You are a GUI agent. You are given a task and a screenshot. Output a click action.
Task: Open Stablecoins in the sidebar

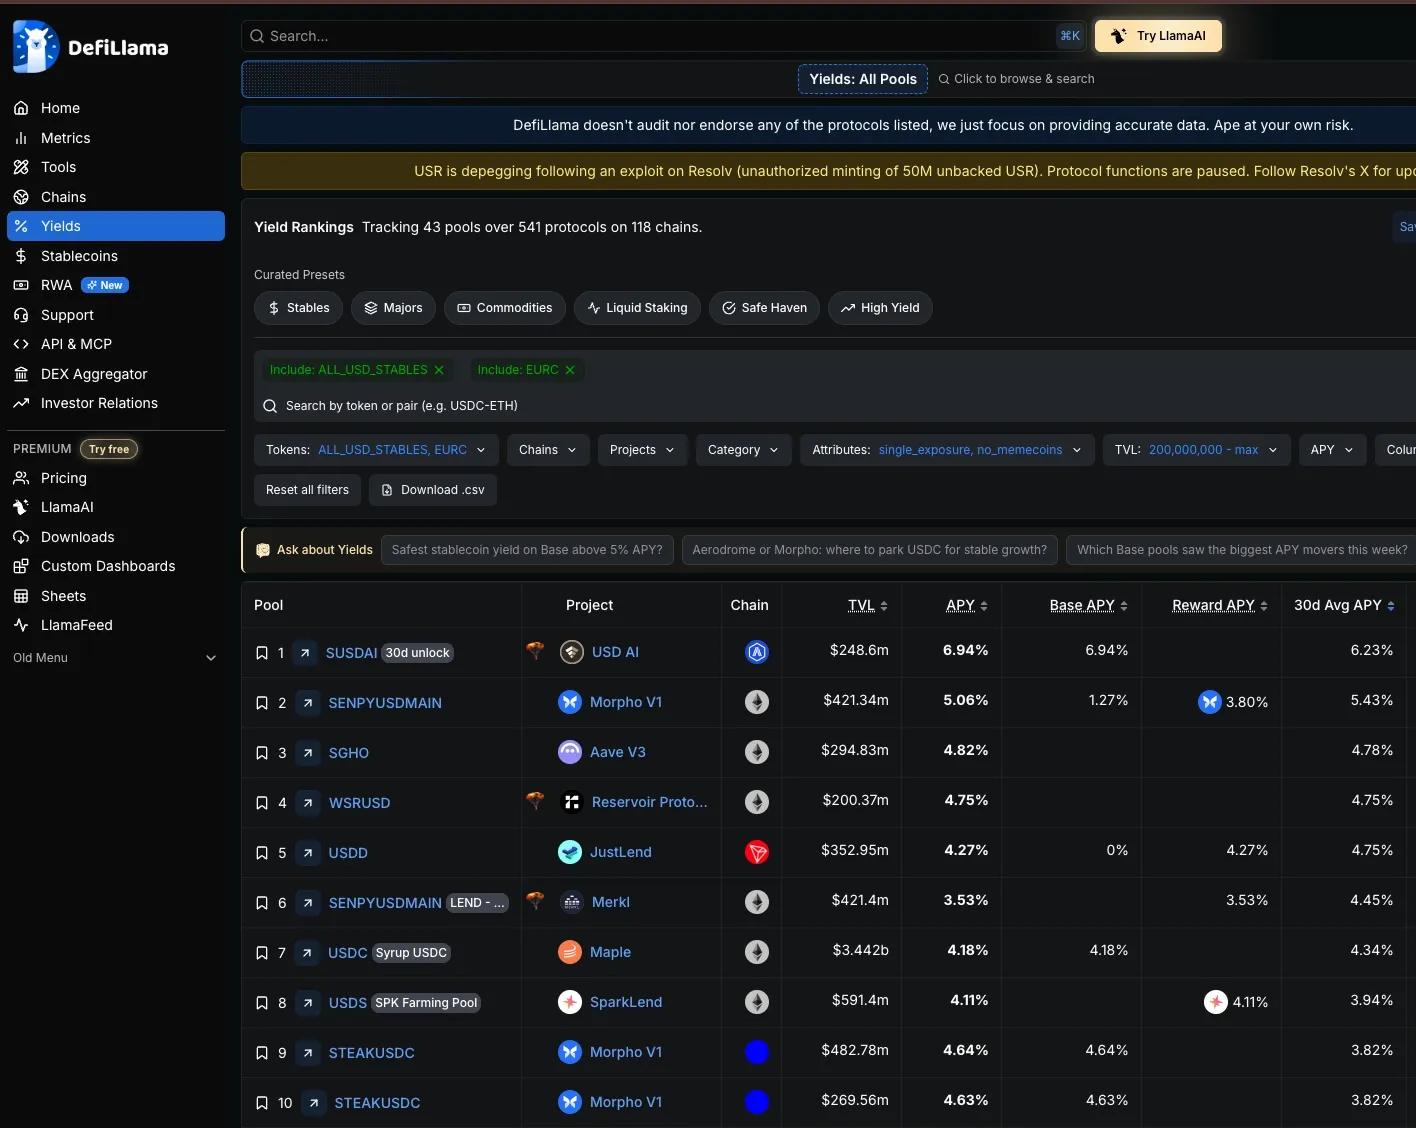[x=79, y=256]
